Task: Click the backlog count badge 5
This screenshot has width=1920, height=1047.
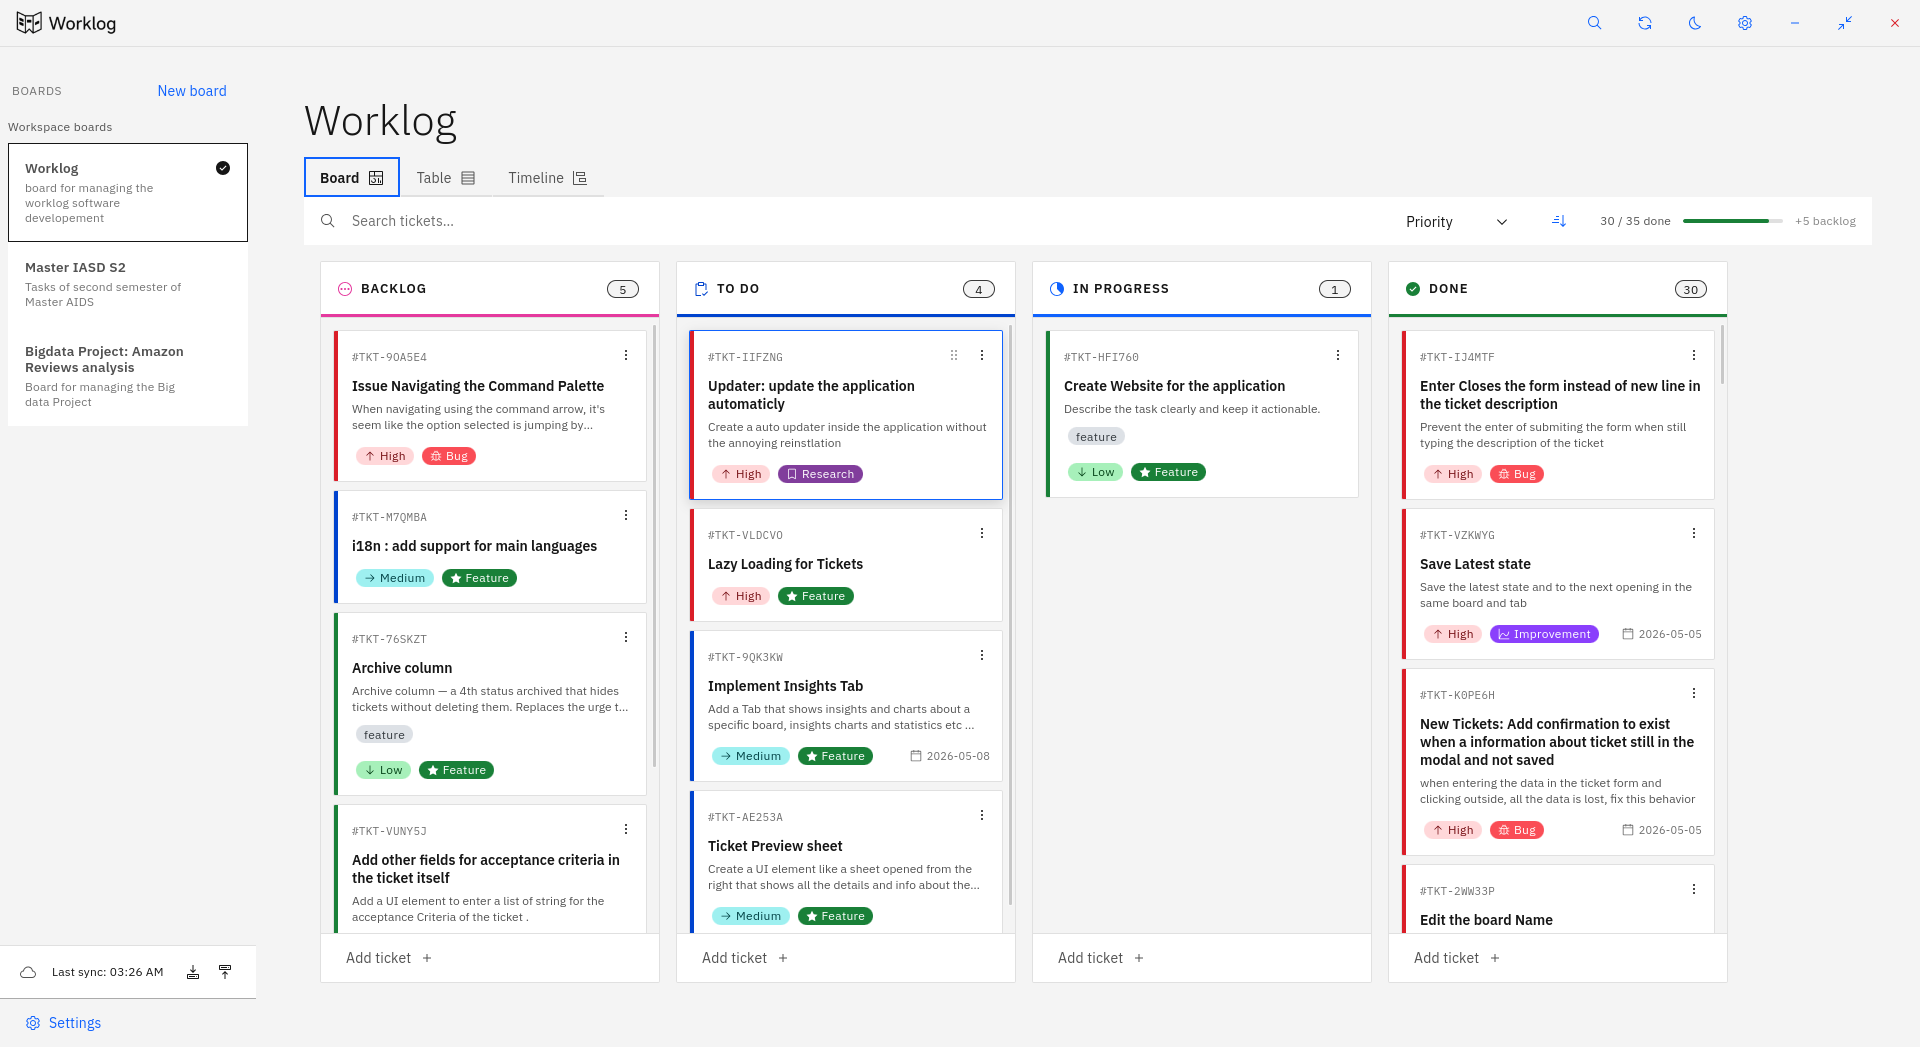Action: point(623,289)
